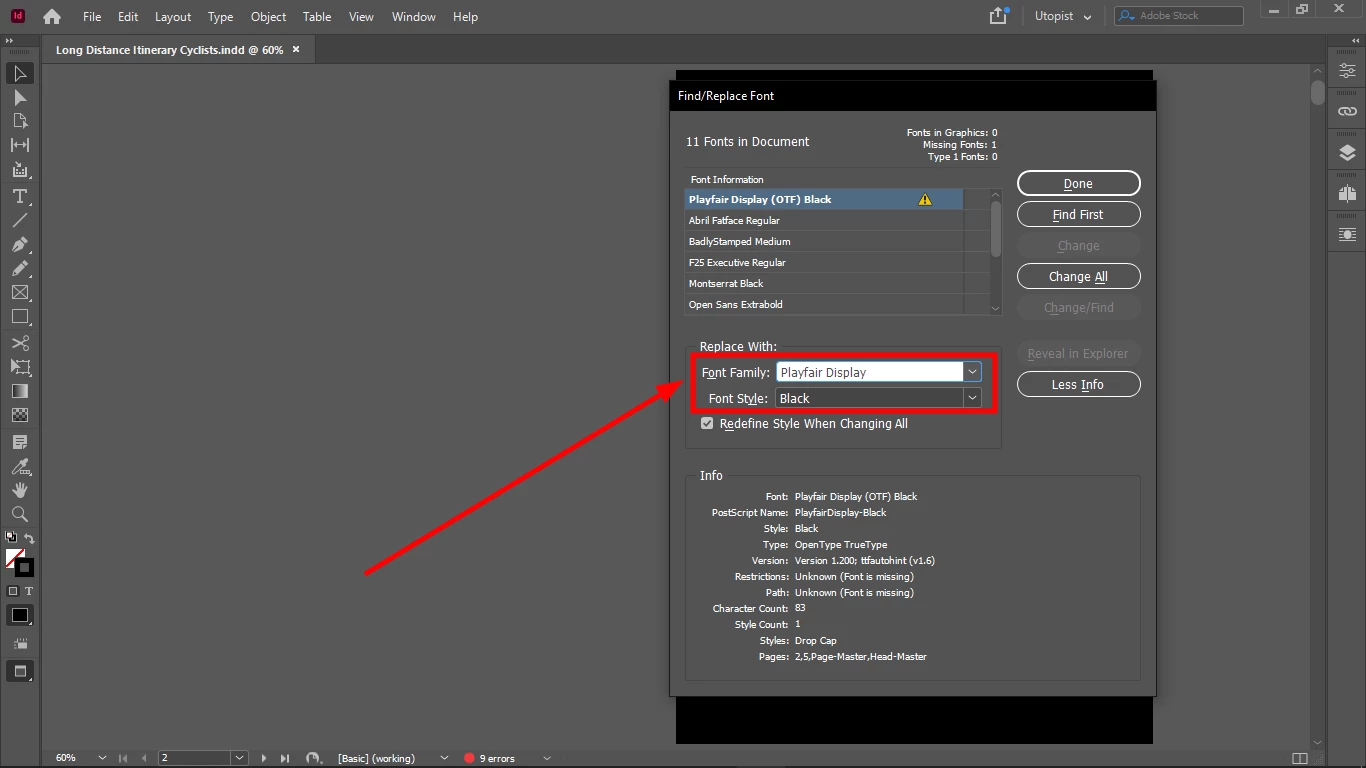Click the missing font warning icon
Image resolution: width=1366 pixels, height=768 pixels.
[925, 199]
